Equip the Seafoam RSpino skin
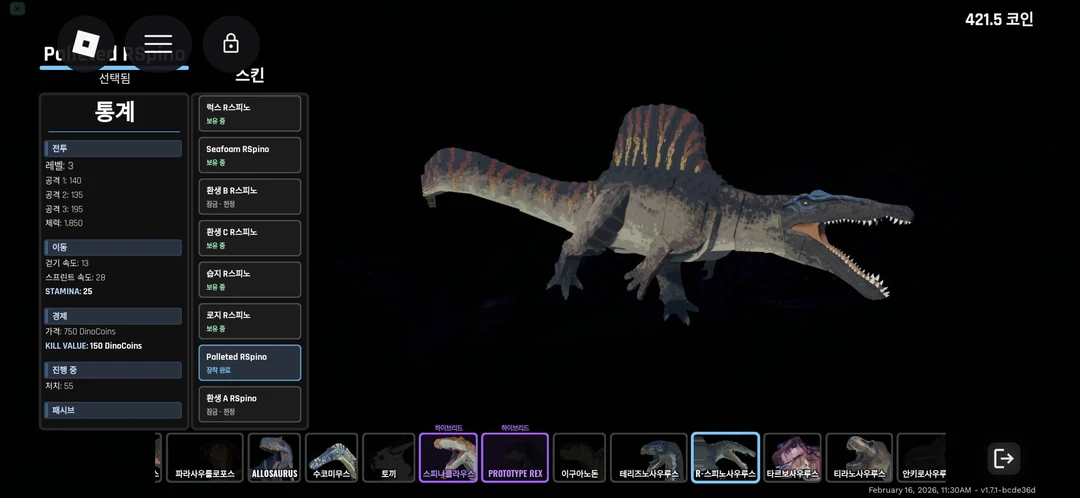 (x=250, y=155)
